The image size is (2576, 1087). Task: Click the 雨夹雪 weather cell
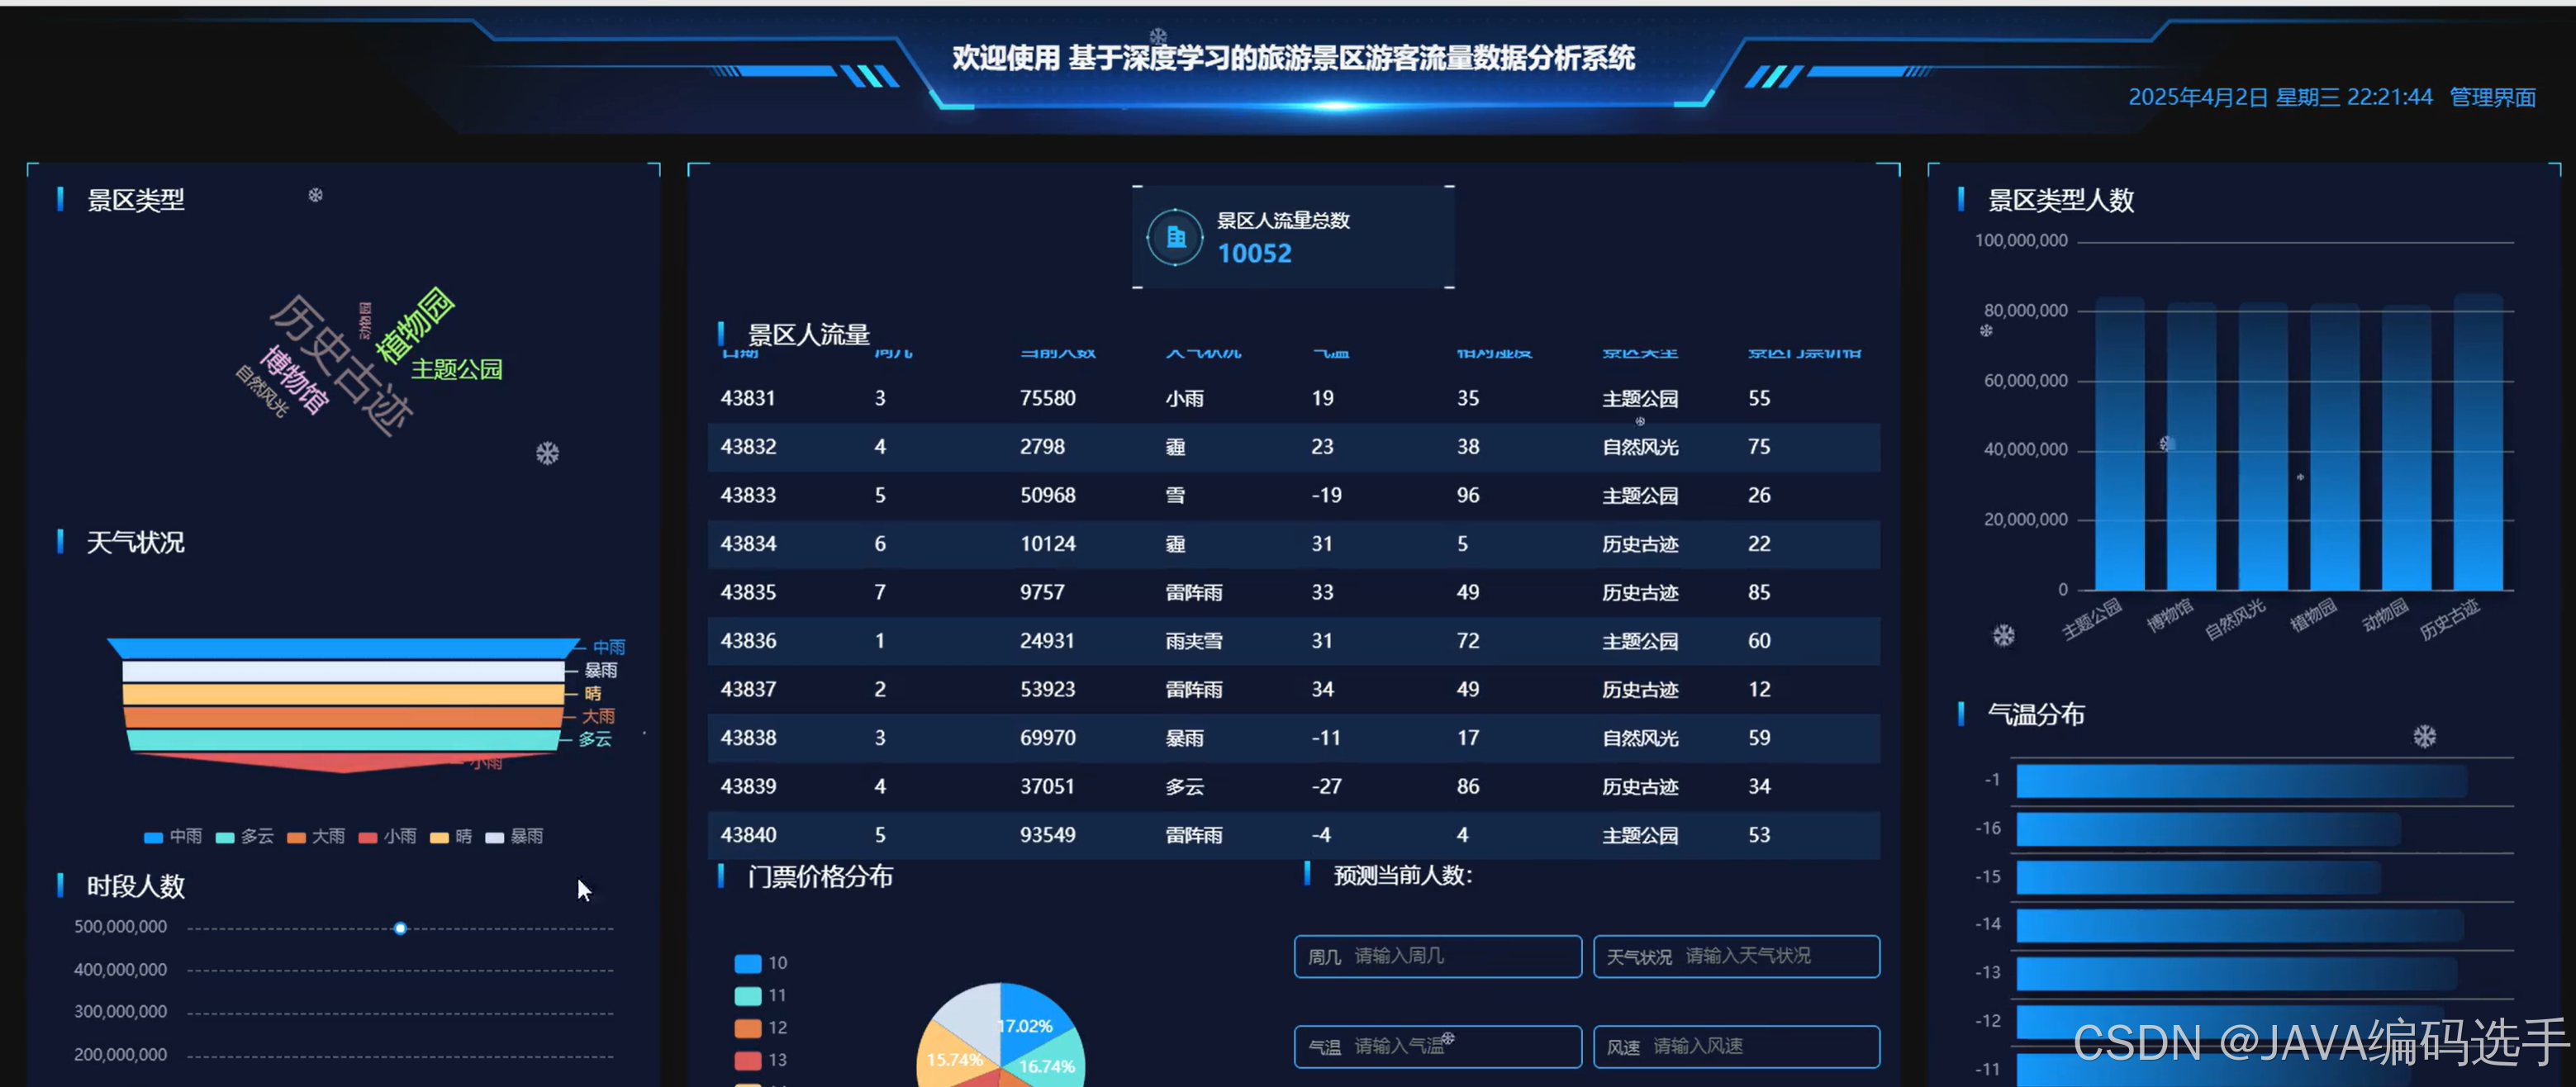click(1194, 641)
